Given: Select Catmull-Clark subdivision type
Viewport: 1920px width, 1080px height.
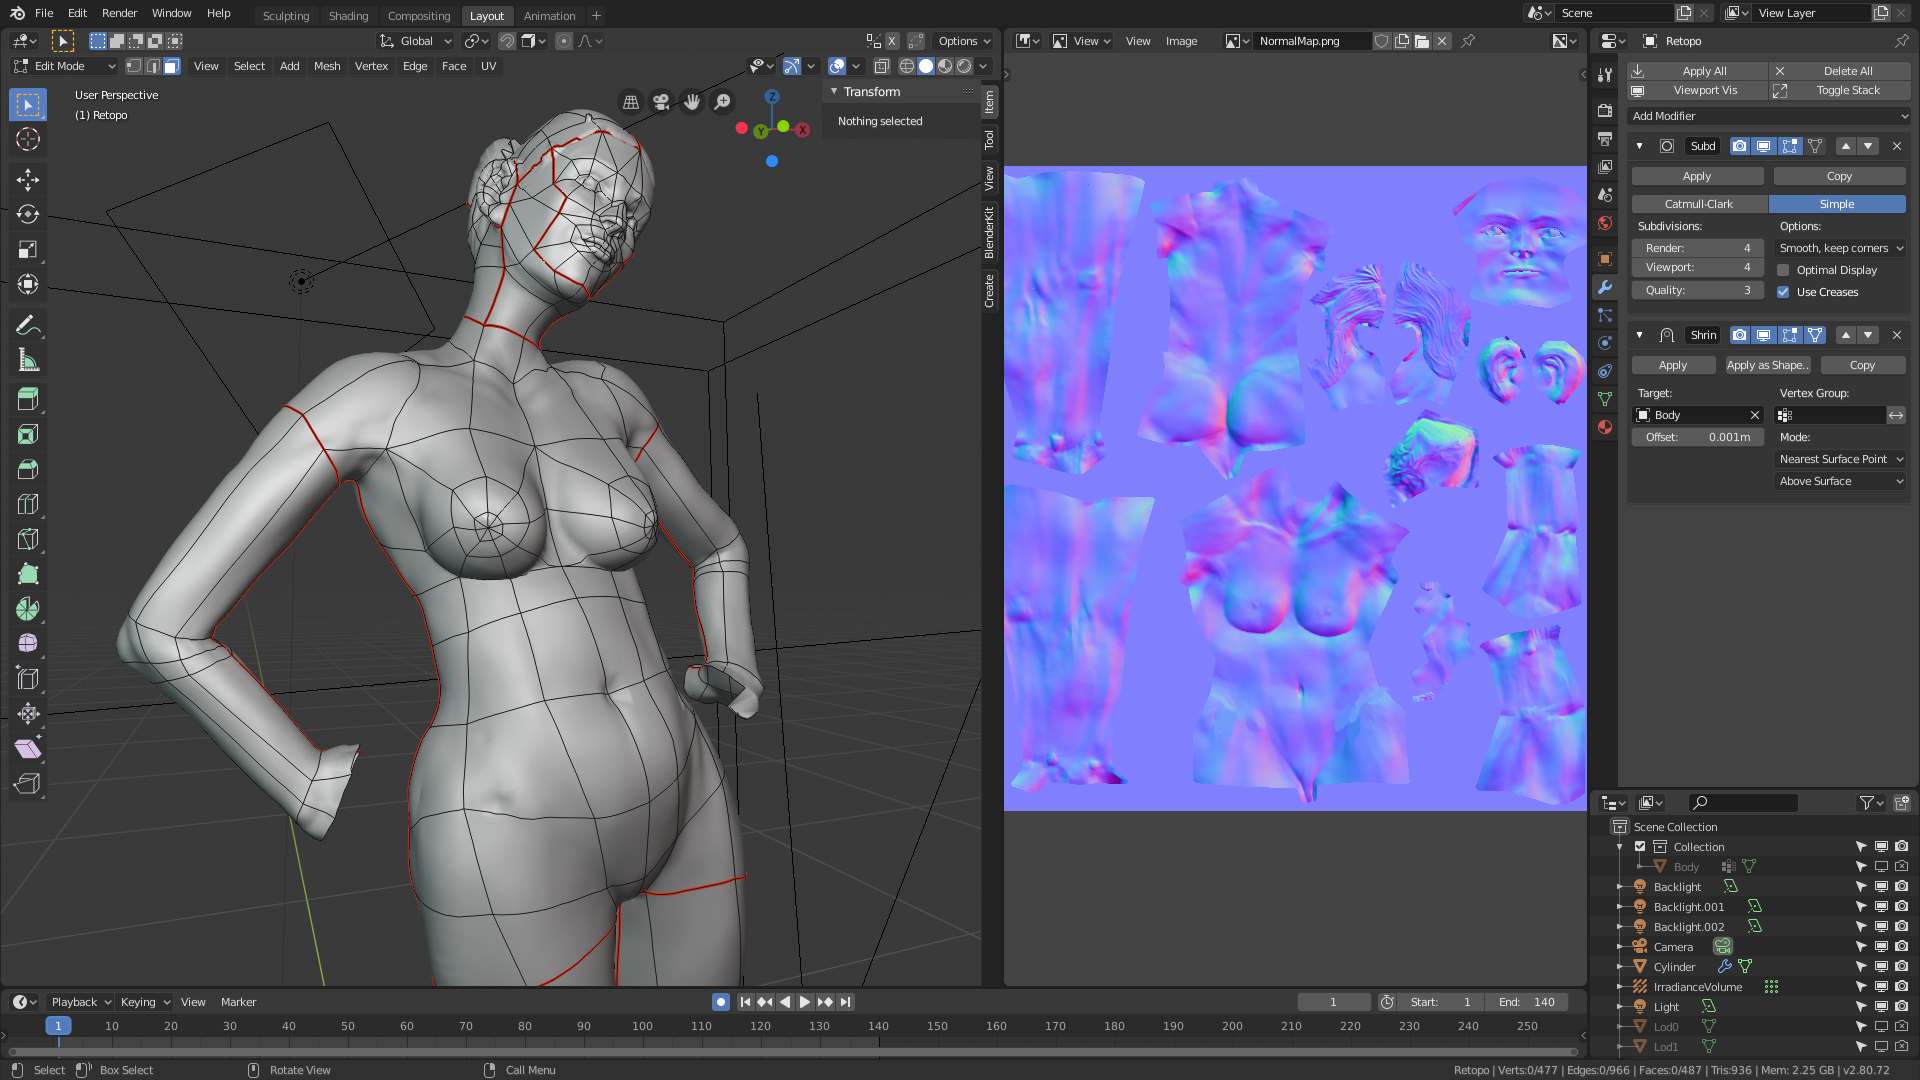Looking at the screenshot, I should click(x=1699, y=204).
